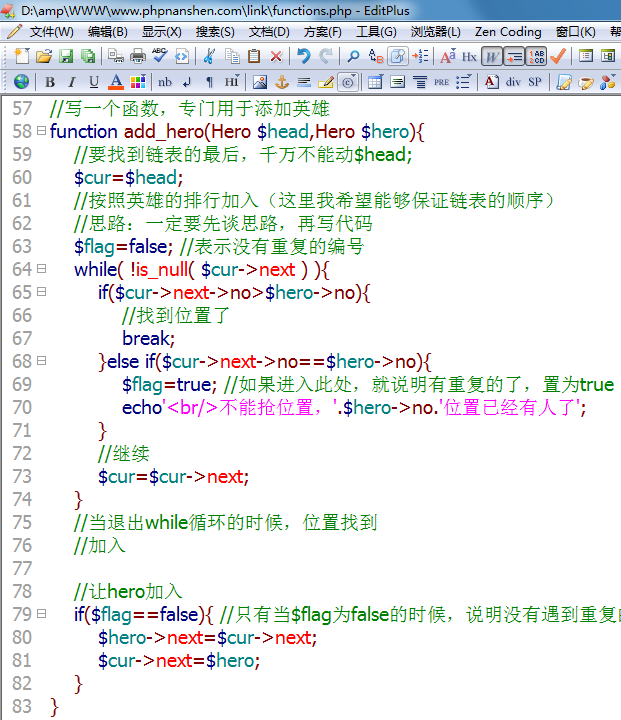Viewport: 621px width, 720px height.
Task: View in browser globe icon
Action: tap(21, 82)
